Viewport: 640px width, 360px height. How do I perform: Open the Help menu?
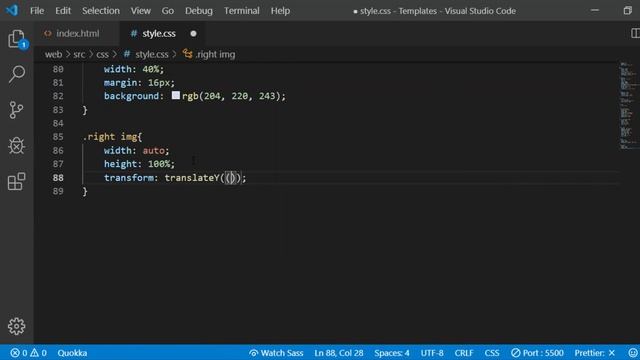[x=280, y=11]
